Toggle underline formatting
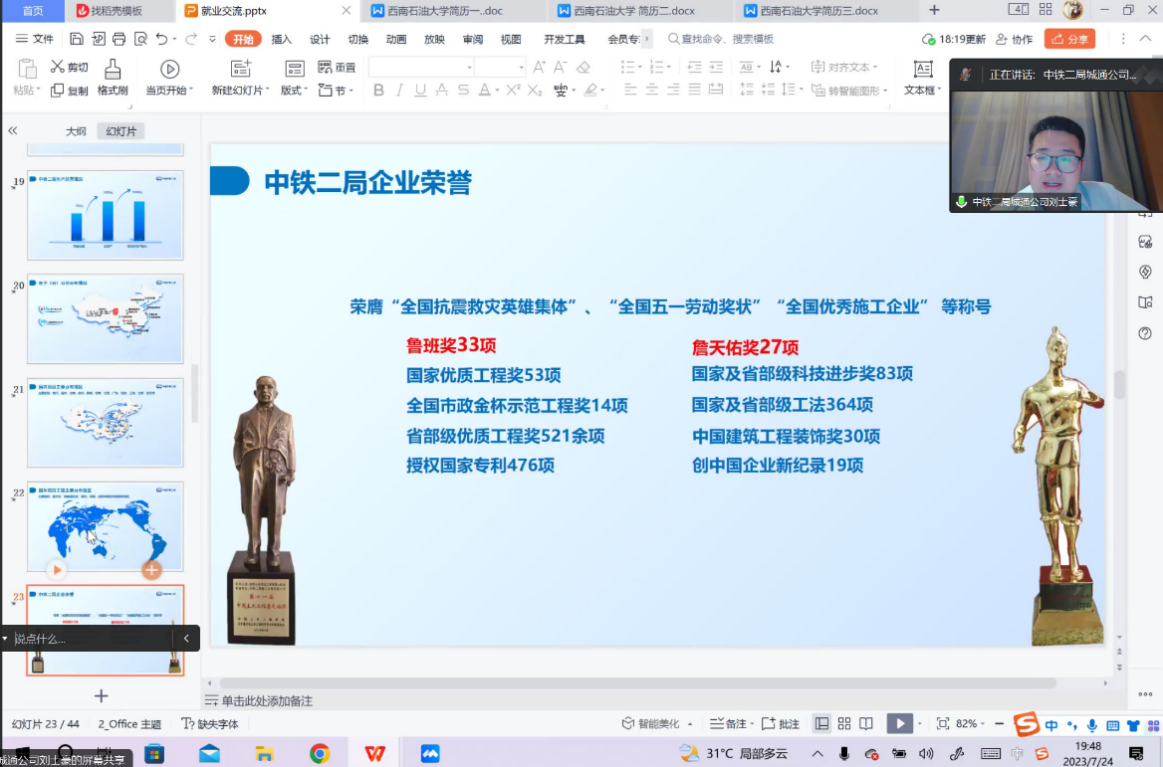Viewport: 1163px width, 767px height. 421,90
